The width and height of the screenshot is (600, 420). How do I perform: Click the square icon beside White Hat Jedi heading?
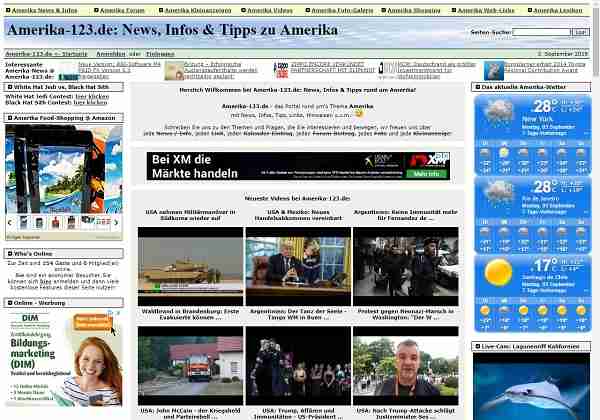tap(10, 87)
